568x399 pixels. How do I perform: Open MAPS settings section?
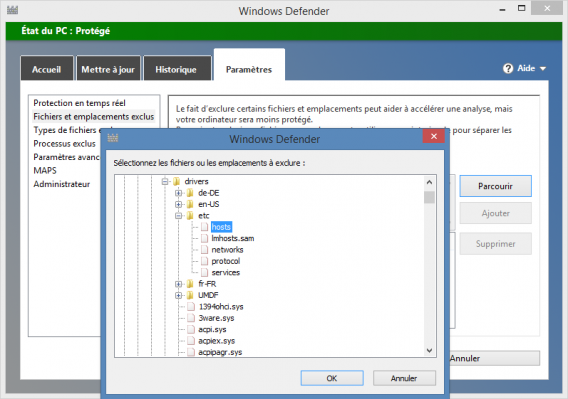click(x=45, y=170)
